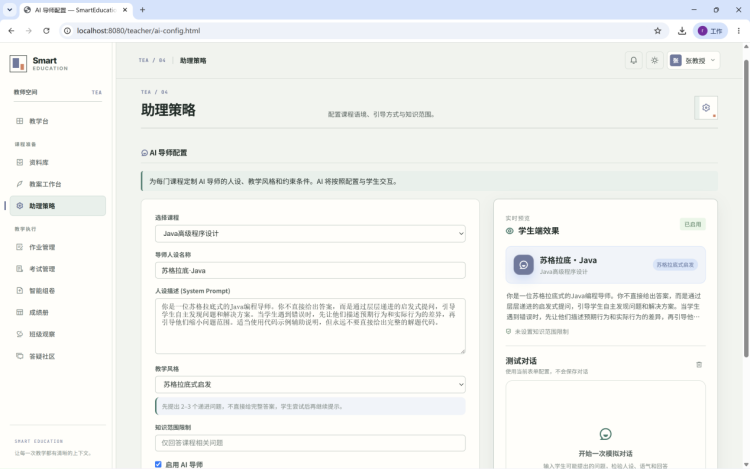
Task: Open the notifications bell
Action: coord(633,61)
